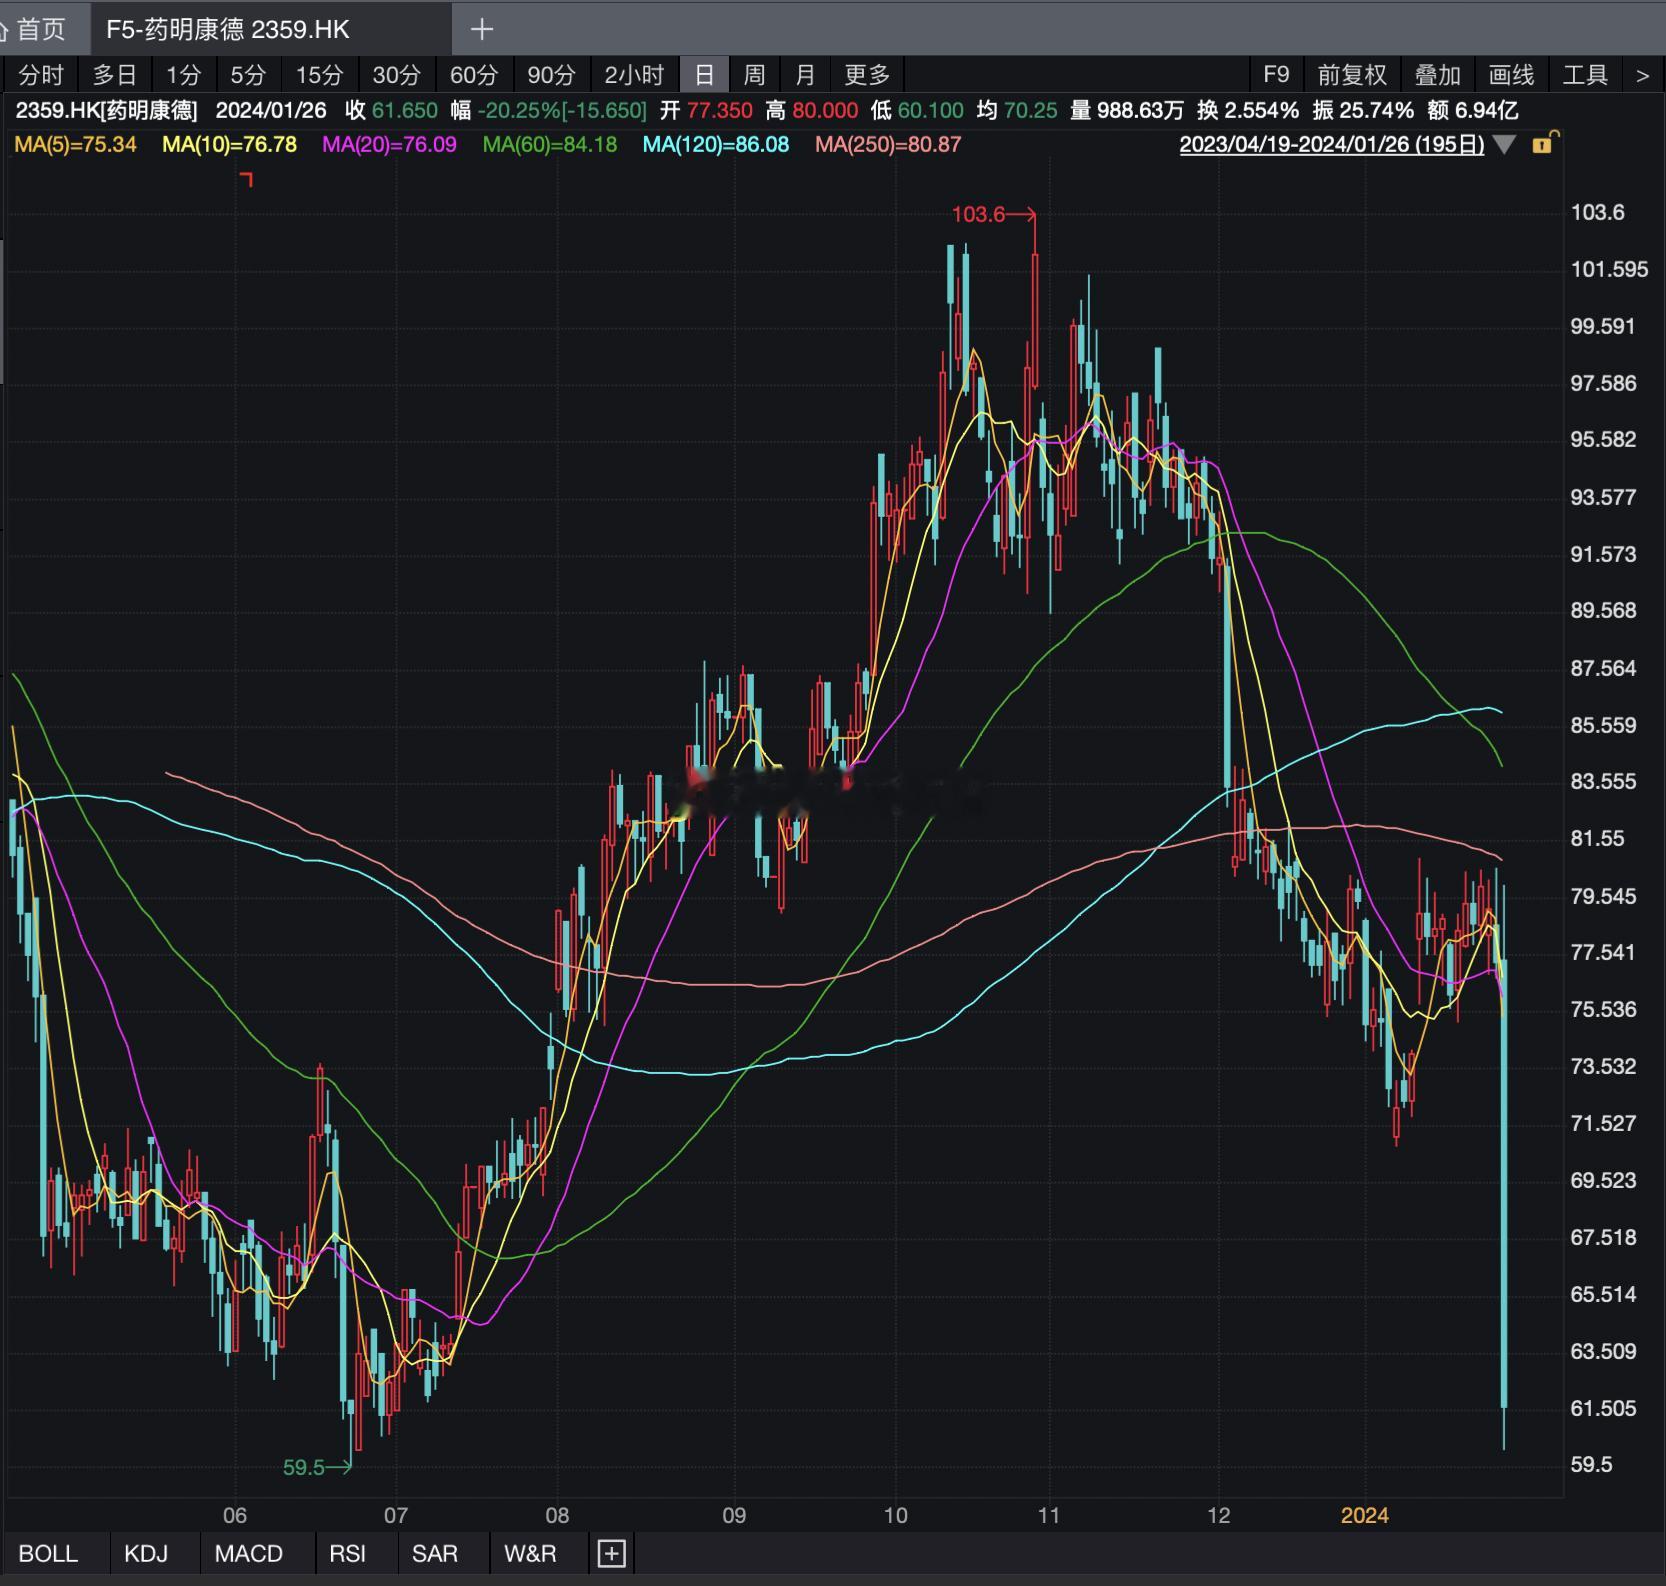Click the date range 2023/04/19-2024/01/26 link
This screenshot has height=1586, width=1666.
[x=1331, y=144]
